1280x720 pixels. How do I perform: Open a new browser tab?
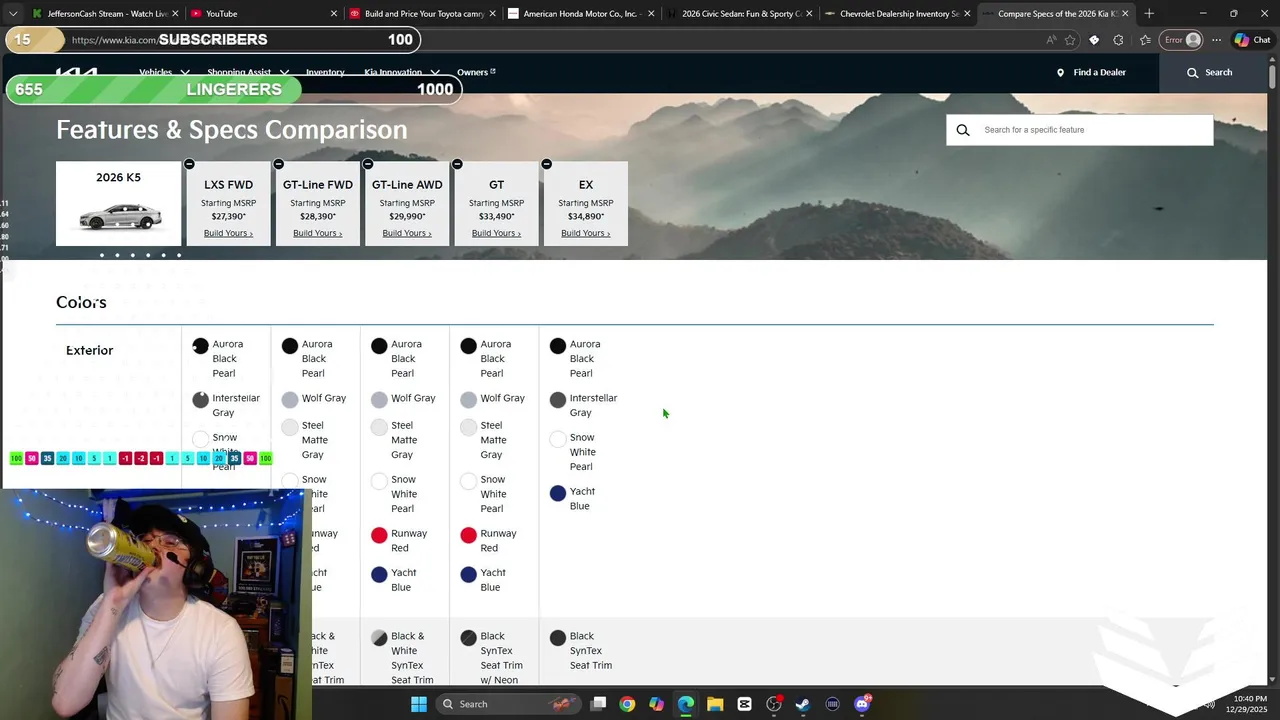pyautogui.click(x=1149, y=13)
